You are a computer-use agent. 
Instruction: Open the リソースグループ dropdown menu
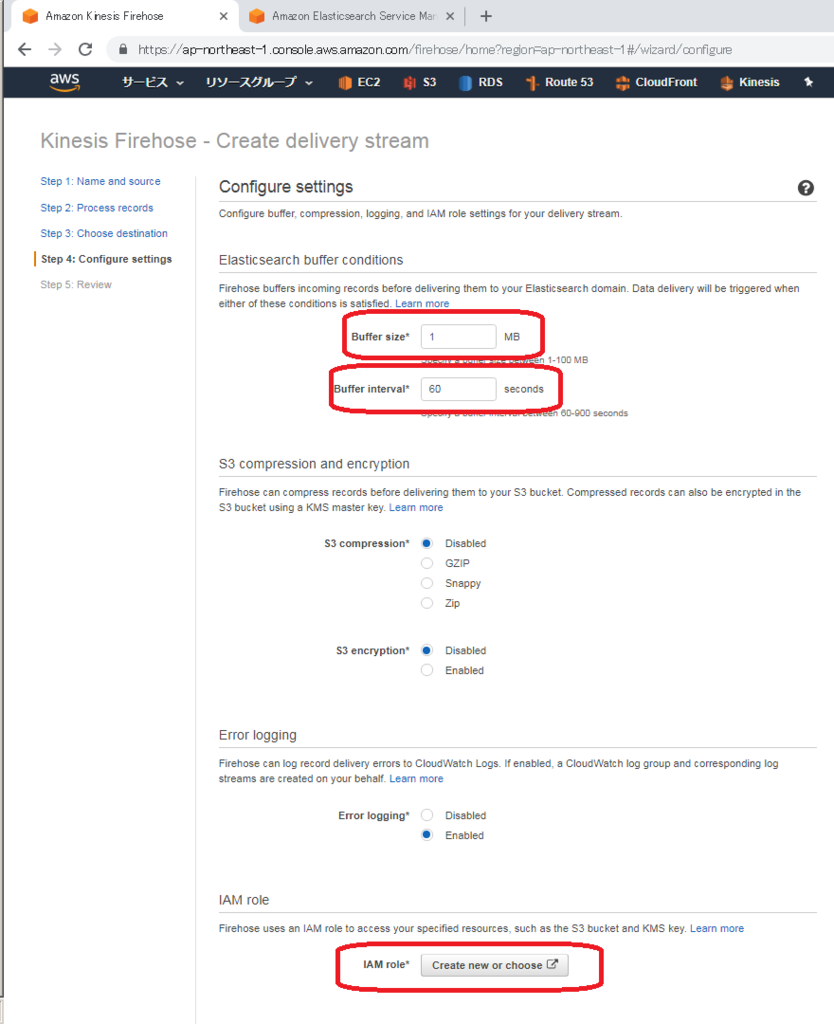coord(259,82)
